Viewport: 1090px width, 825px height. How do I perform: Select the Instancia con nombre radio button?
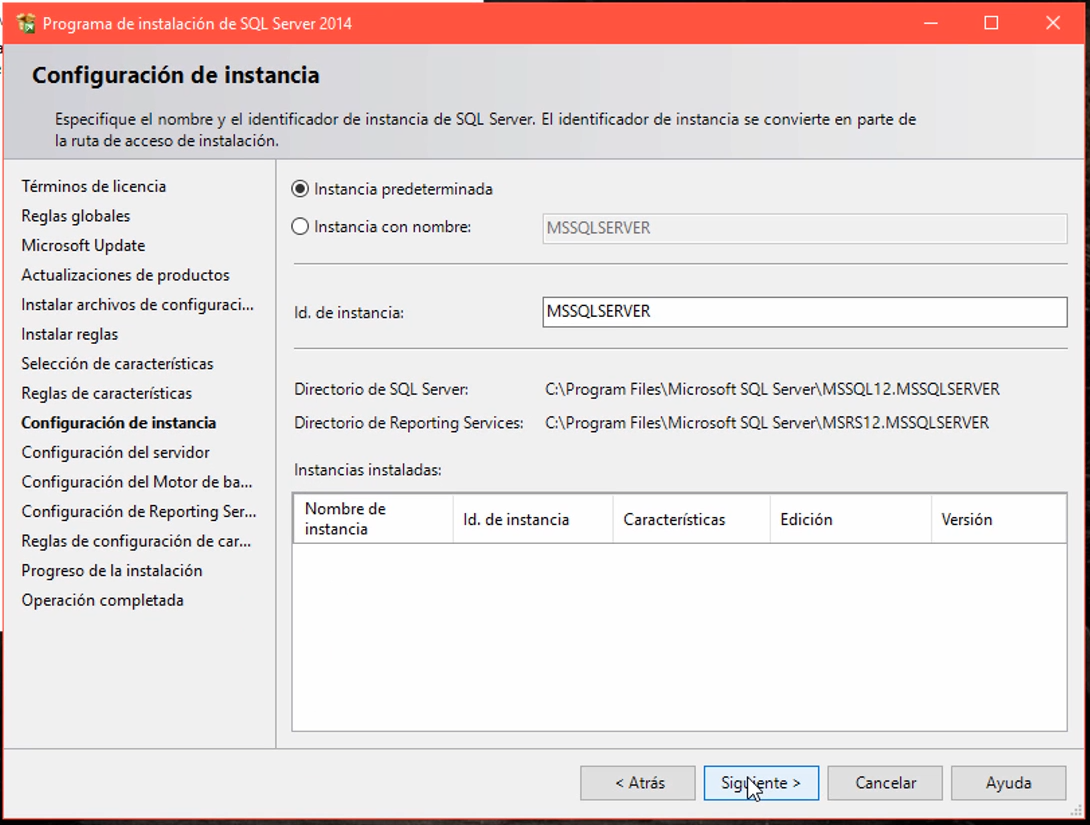[298, 227]
